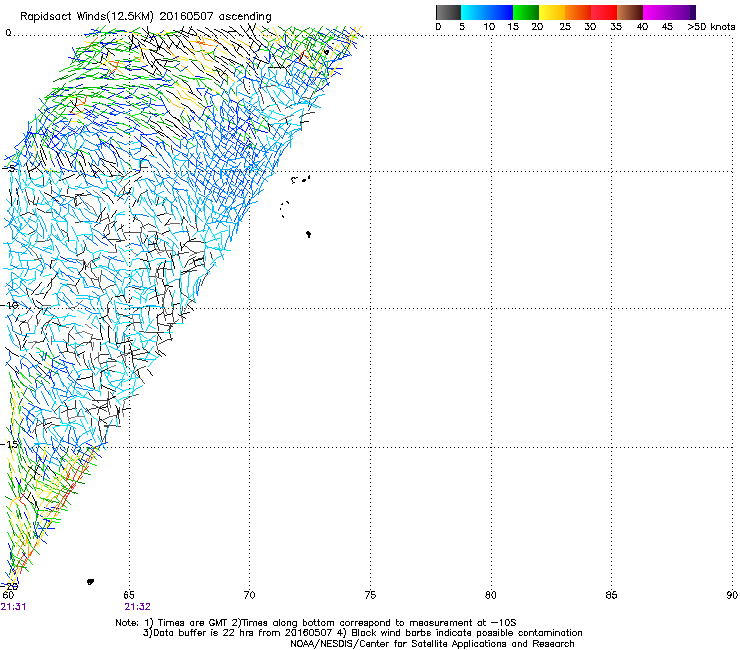Click the cyan-to-blue 5–15 knots legend segment

click(x=487, y=12)
